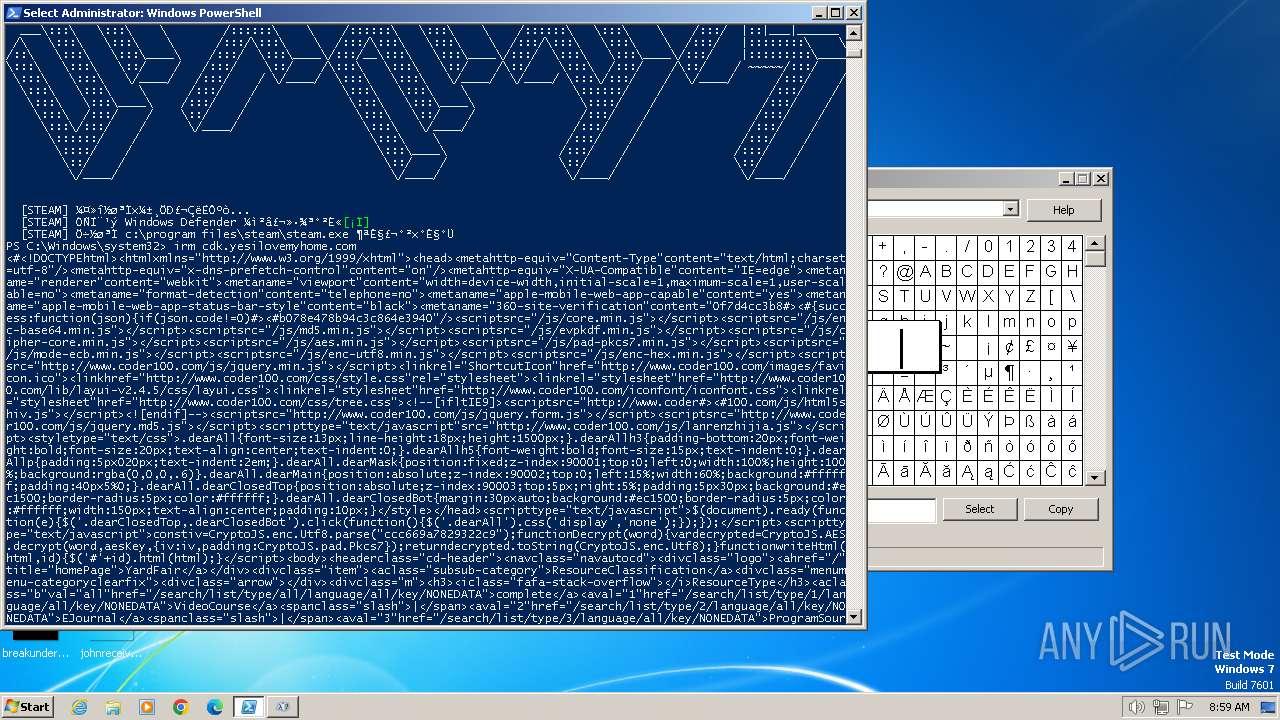This screenshot has height=720, width=1280.
Task: Click scroll-down arrow of Character Map grid
Action: (1095, 478)
